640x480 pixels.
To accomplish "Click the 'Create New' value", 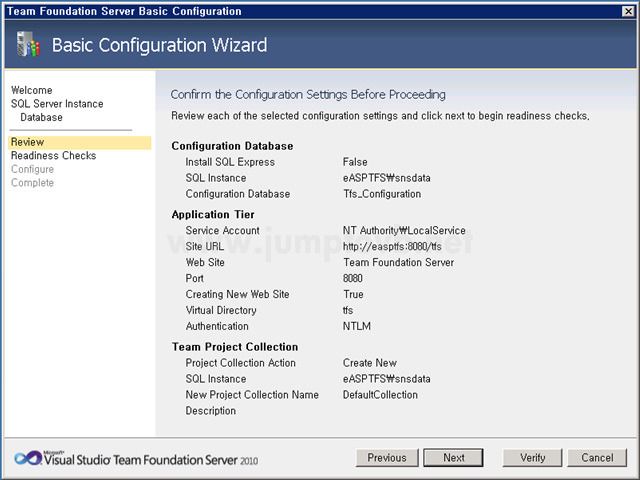I will coord(370,363).
